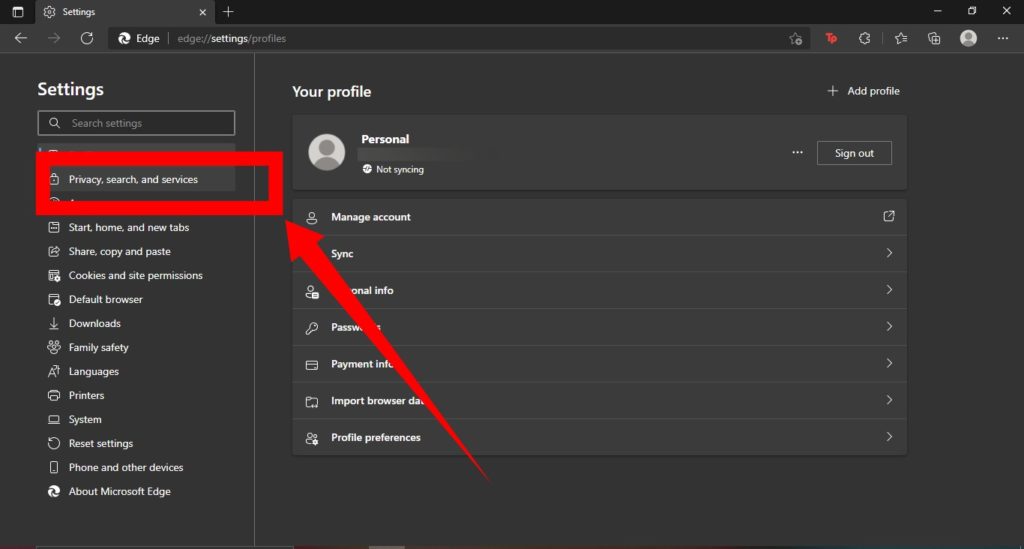This screenshot has width=1024, height=549.
Task: Focus the Search settings box
Action: [x=136, y=123]
